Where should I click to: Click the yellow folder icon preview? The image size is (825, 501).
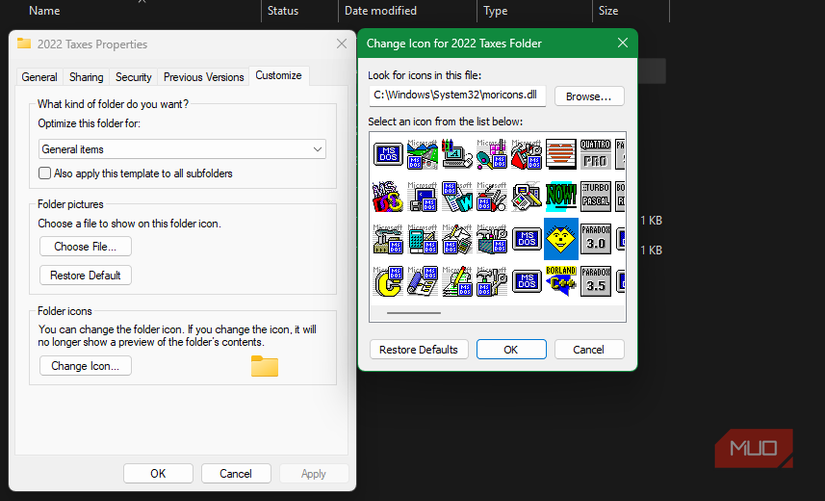[265, 366]
